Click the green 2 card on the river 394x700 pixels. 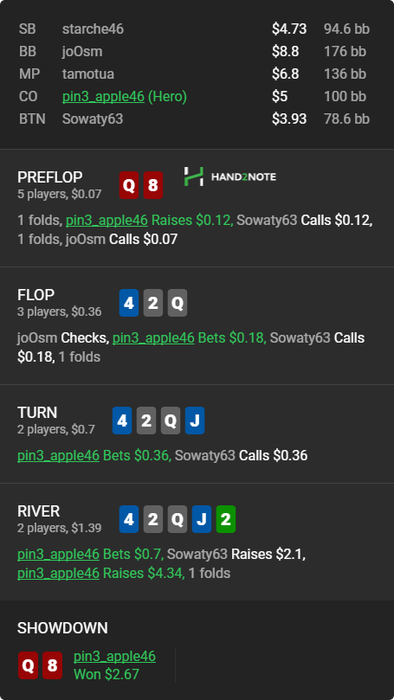click(226, 519)
